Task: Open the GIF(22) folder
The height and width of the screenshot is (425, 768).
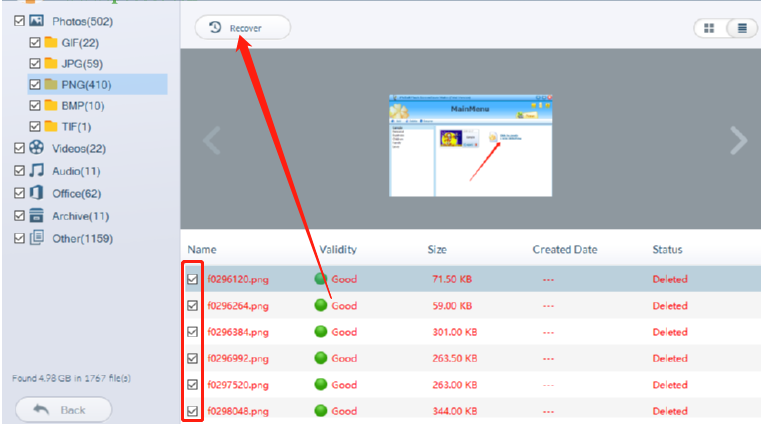Action: coord(80,43)
